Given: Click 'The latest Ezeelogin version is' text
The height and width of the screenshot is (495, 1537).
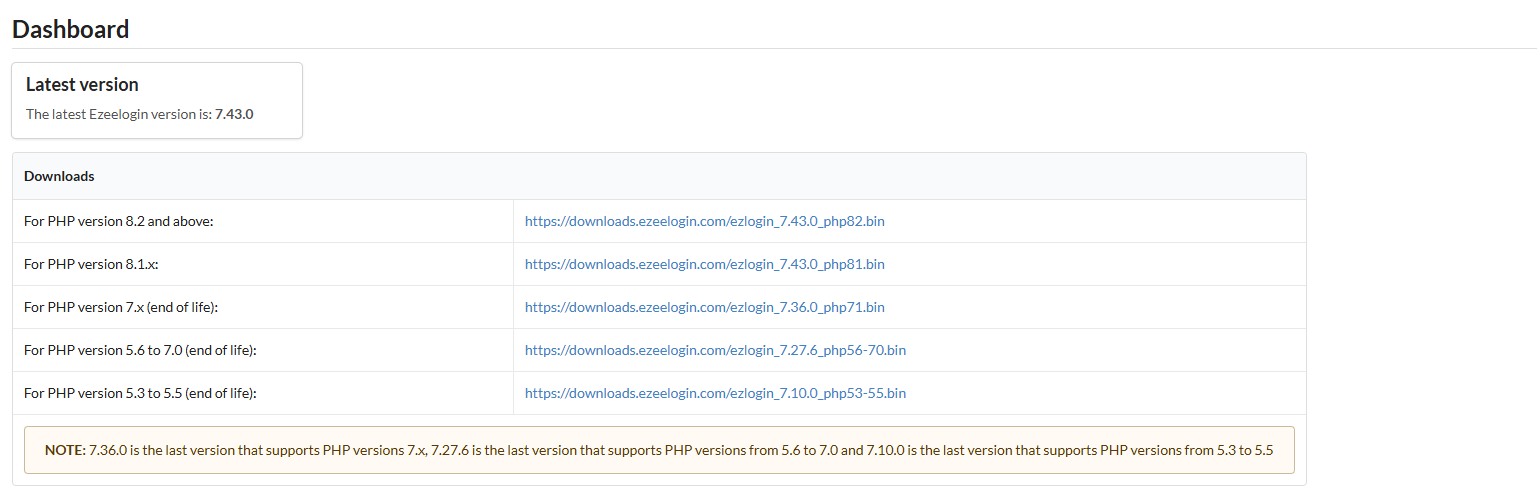Looking at the screenshot, I should [118, 114].
